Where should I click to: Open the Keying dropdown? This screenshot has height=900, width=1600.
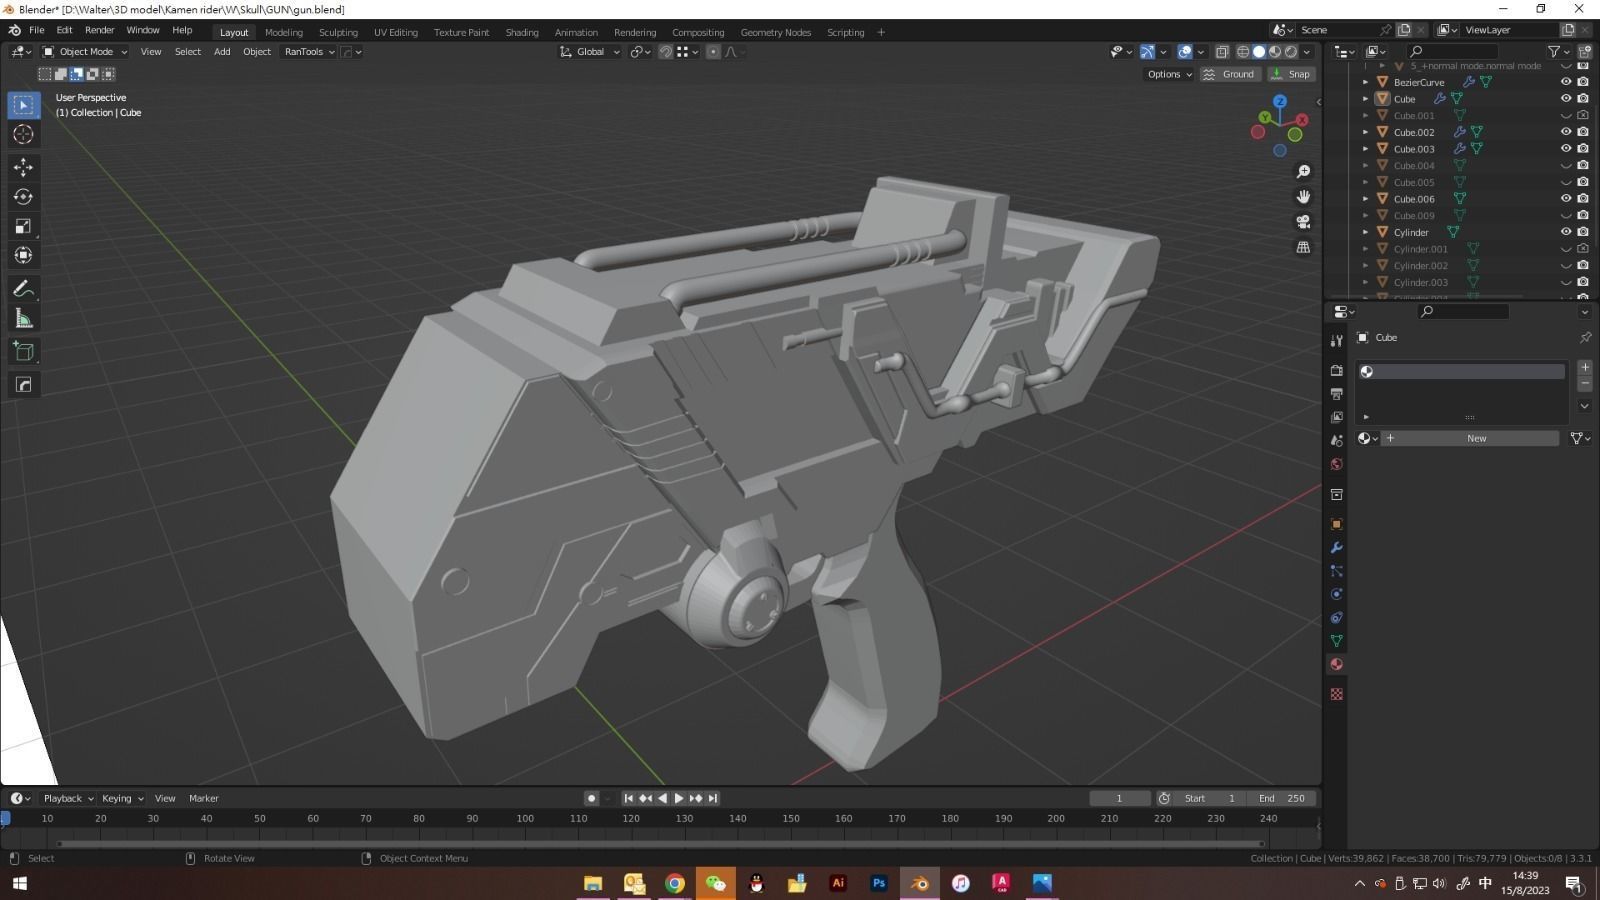point(122,798)
